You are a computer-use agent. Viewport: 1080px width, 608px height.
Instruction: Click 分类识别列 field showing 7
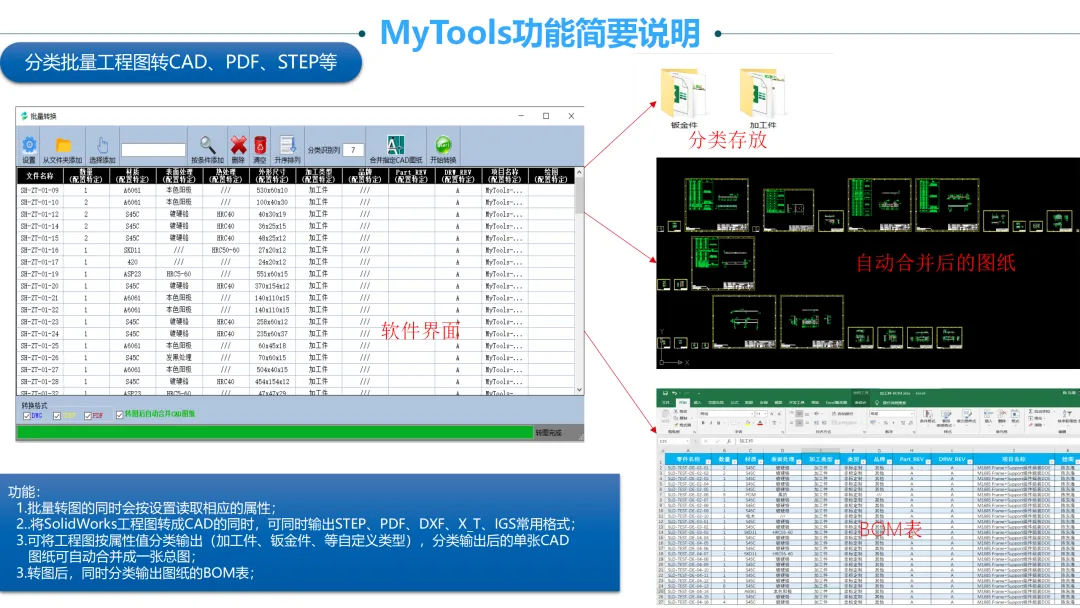point(353,149)
